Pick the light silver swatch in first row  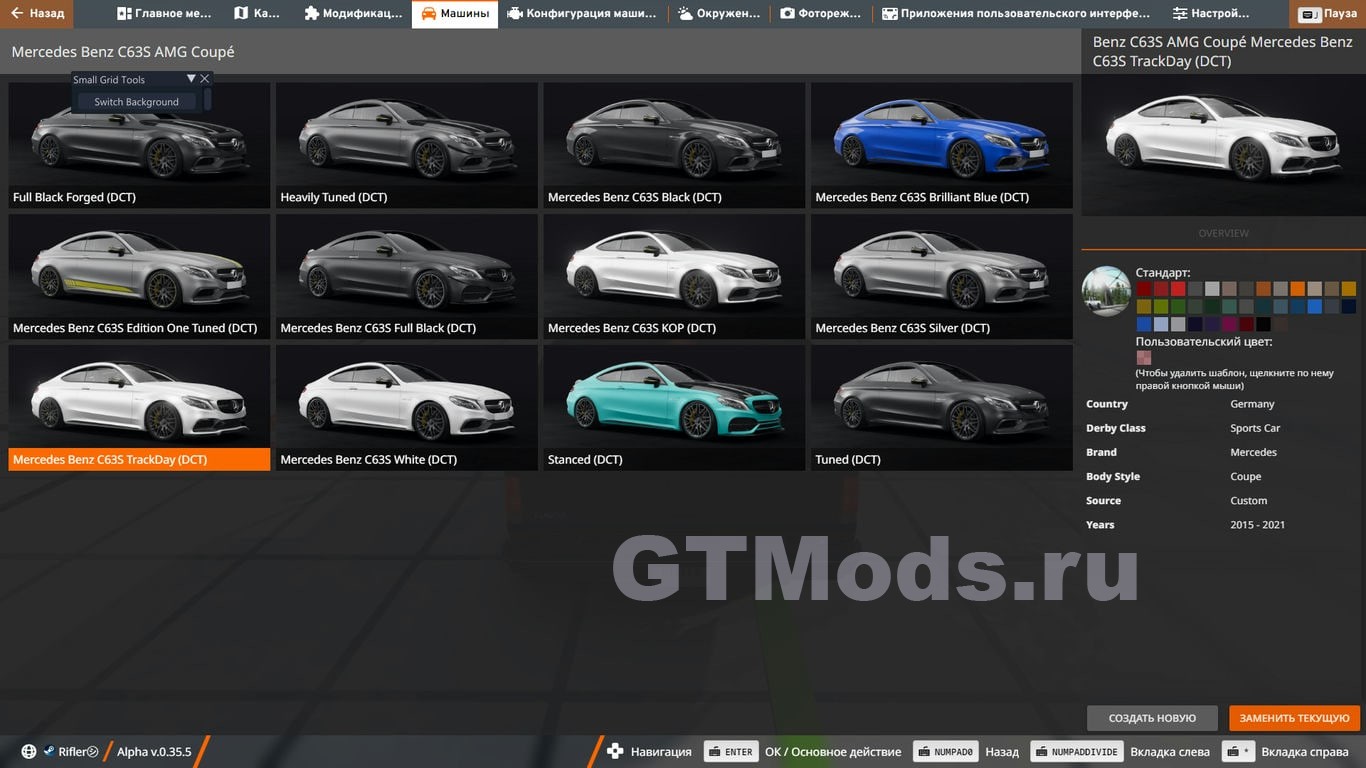1212,289
